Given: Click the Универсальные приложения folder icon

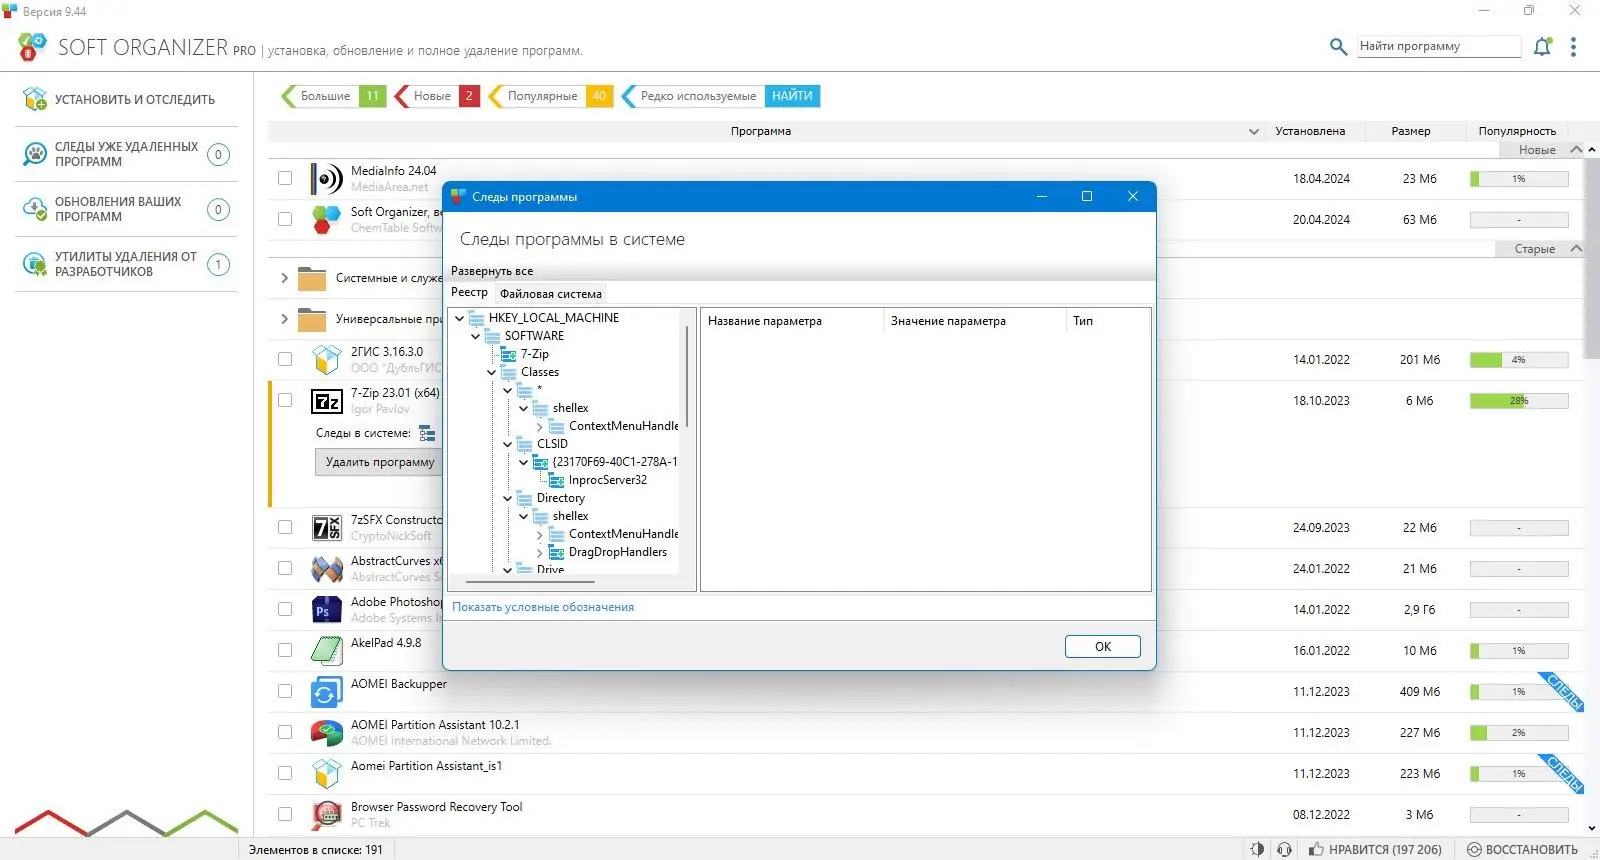Looking at the screenshot, I should pos(312,319).
